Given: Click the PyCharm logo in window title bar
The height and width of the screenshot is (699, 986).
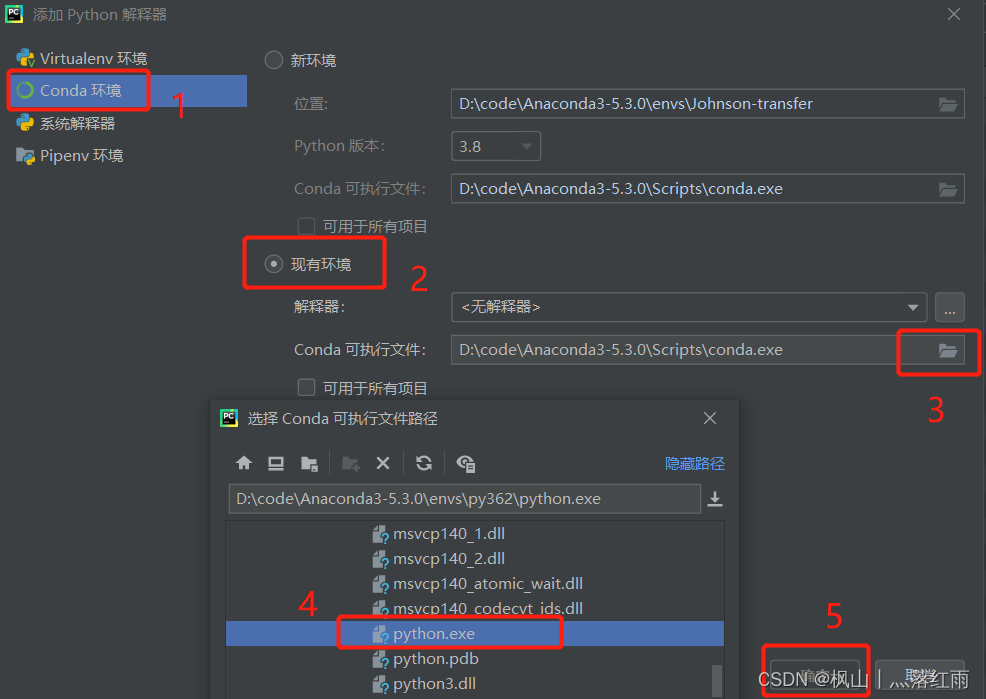Looking at the screenshot, I should tap(14, 14).
